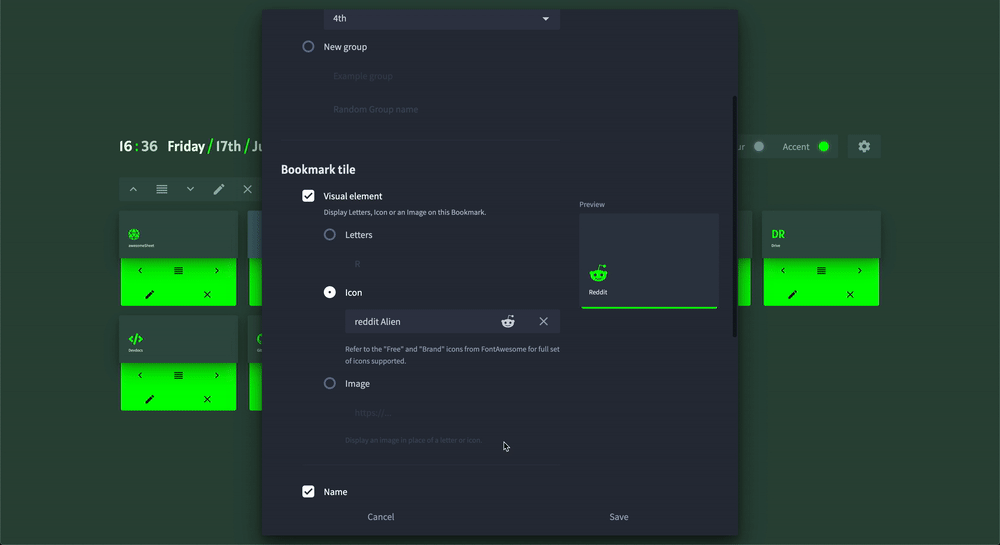This screenshot has width=1000, height=545.
Task: Click the reddit alien icon in icon field
Action: click(x=508, y=321)
